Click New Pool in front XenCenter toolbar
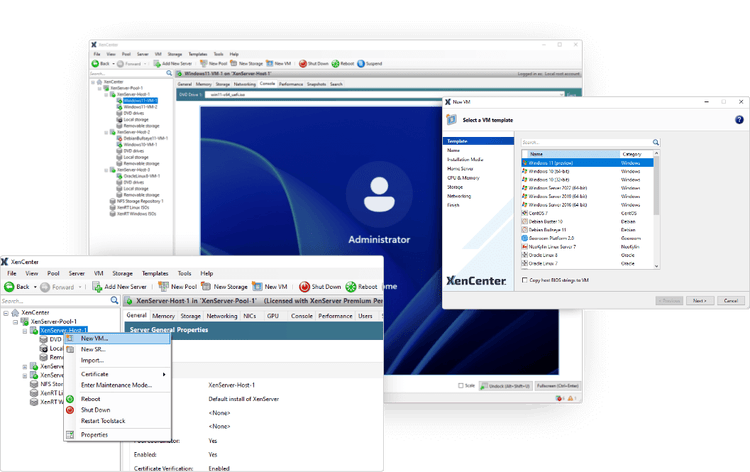The height and width of the screenshot is (472, 750). pos(177,286)
